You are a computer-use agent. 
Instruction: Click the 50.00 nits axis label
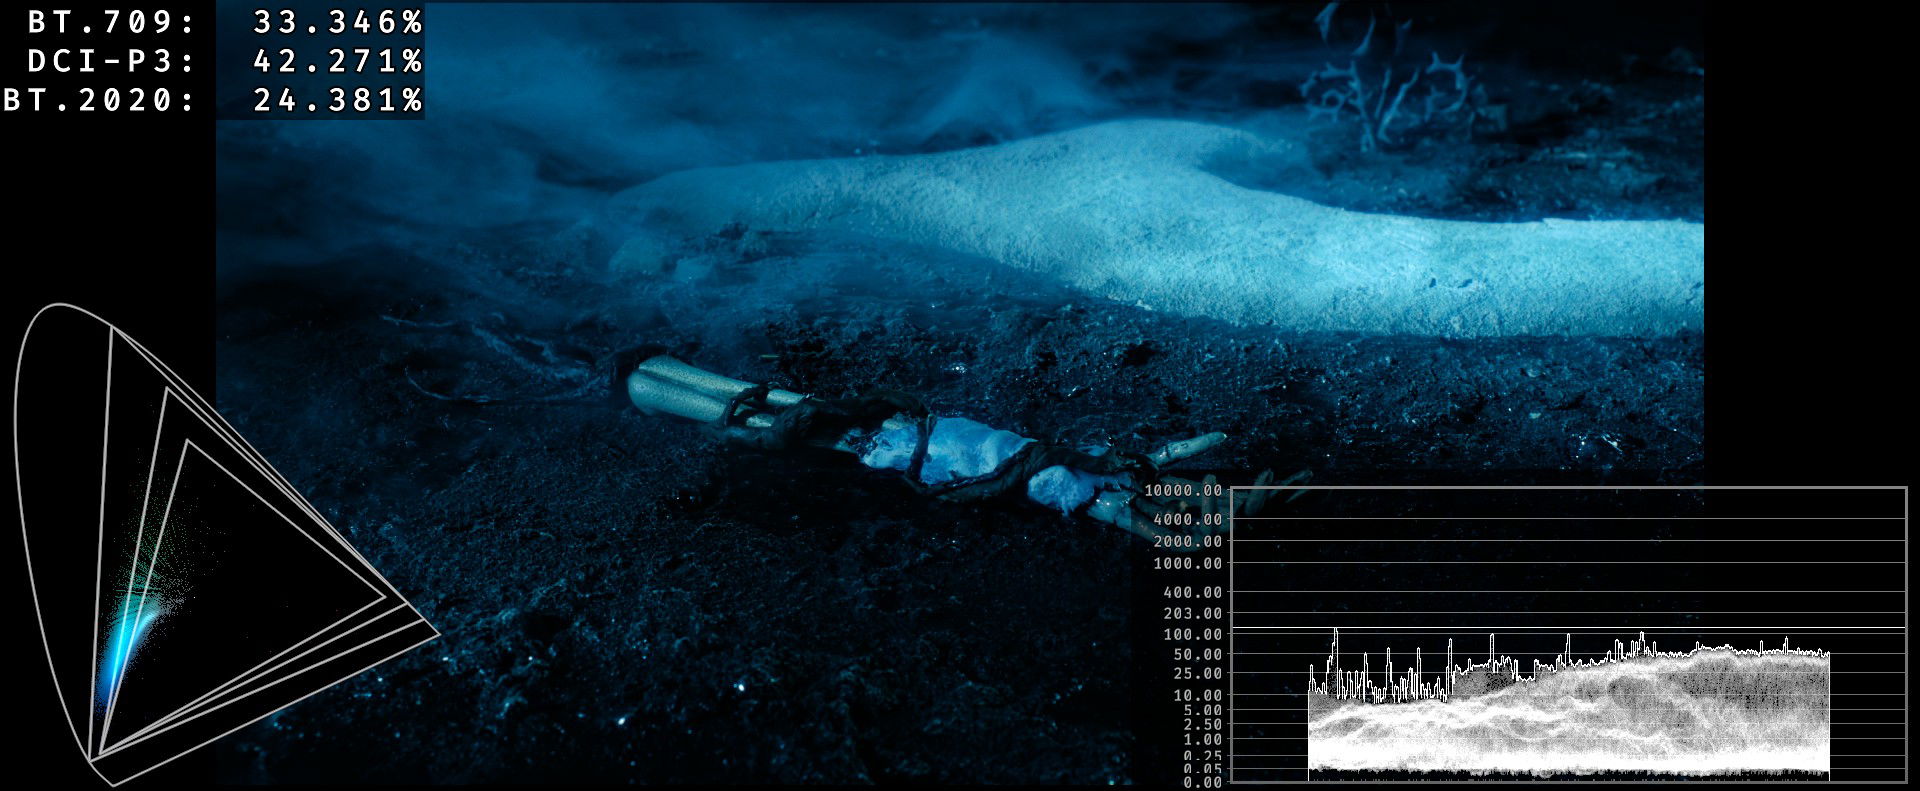click(1197, 654)
